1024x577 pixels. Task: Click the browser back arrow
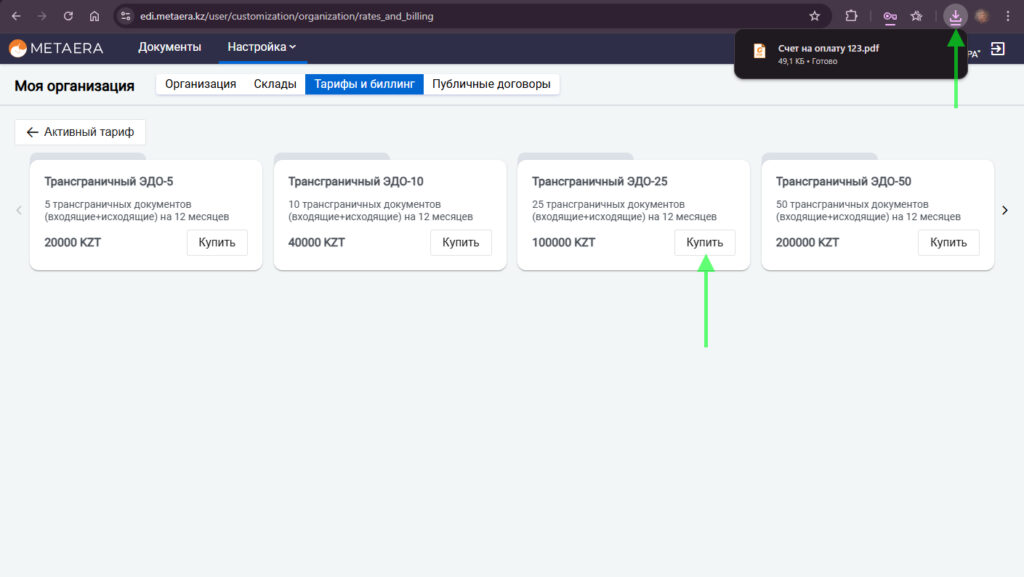coord(16,16)
